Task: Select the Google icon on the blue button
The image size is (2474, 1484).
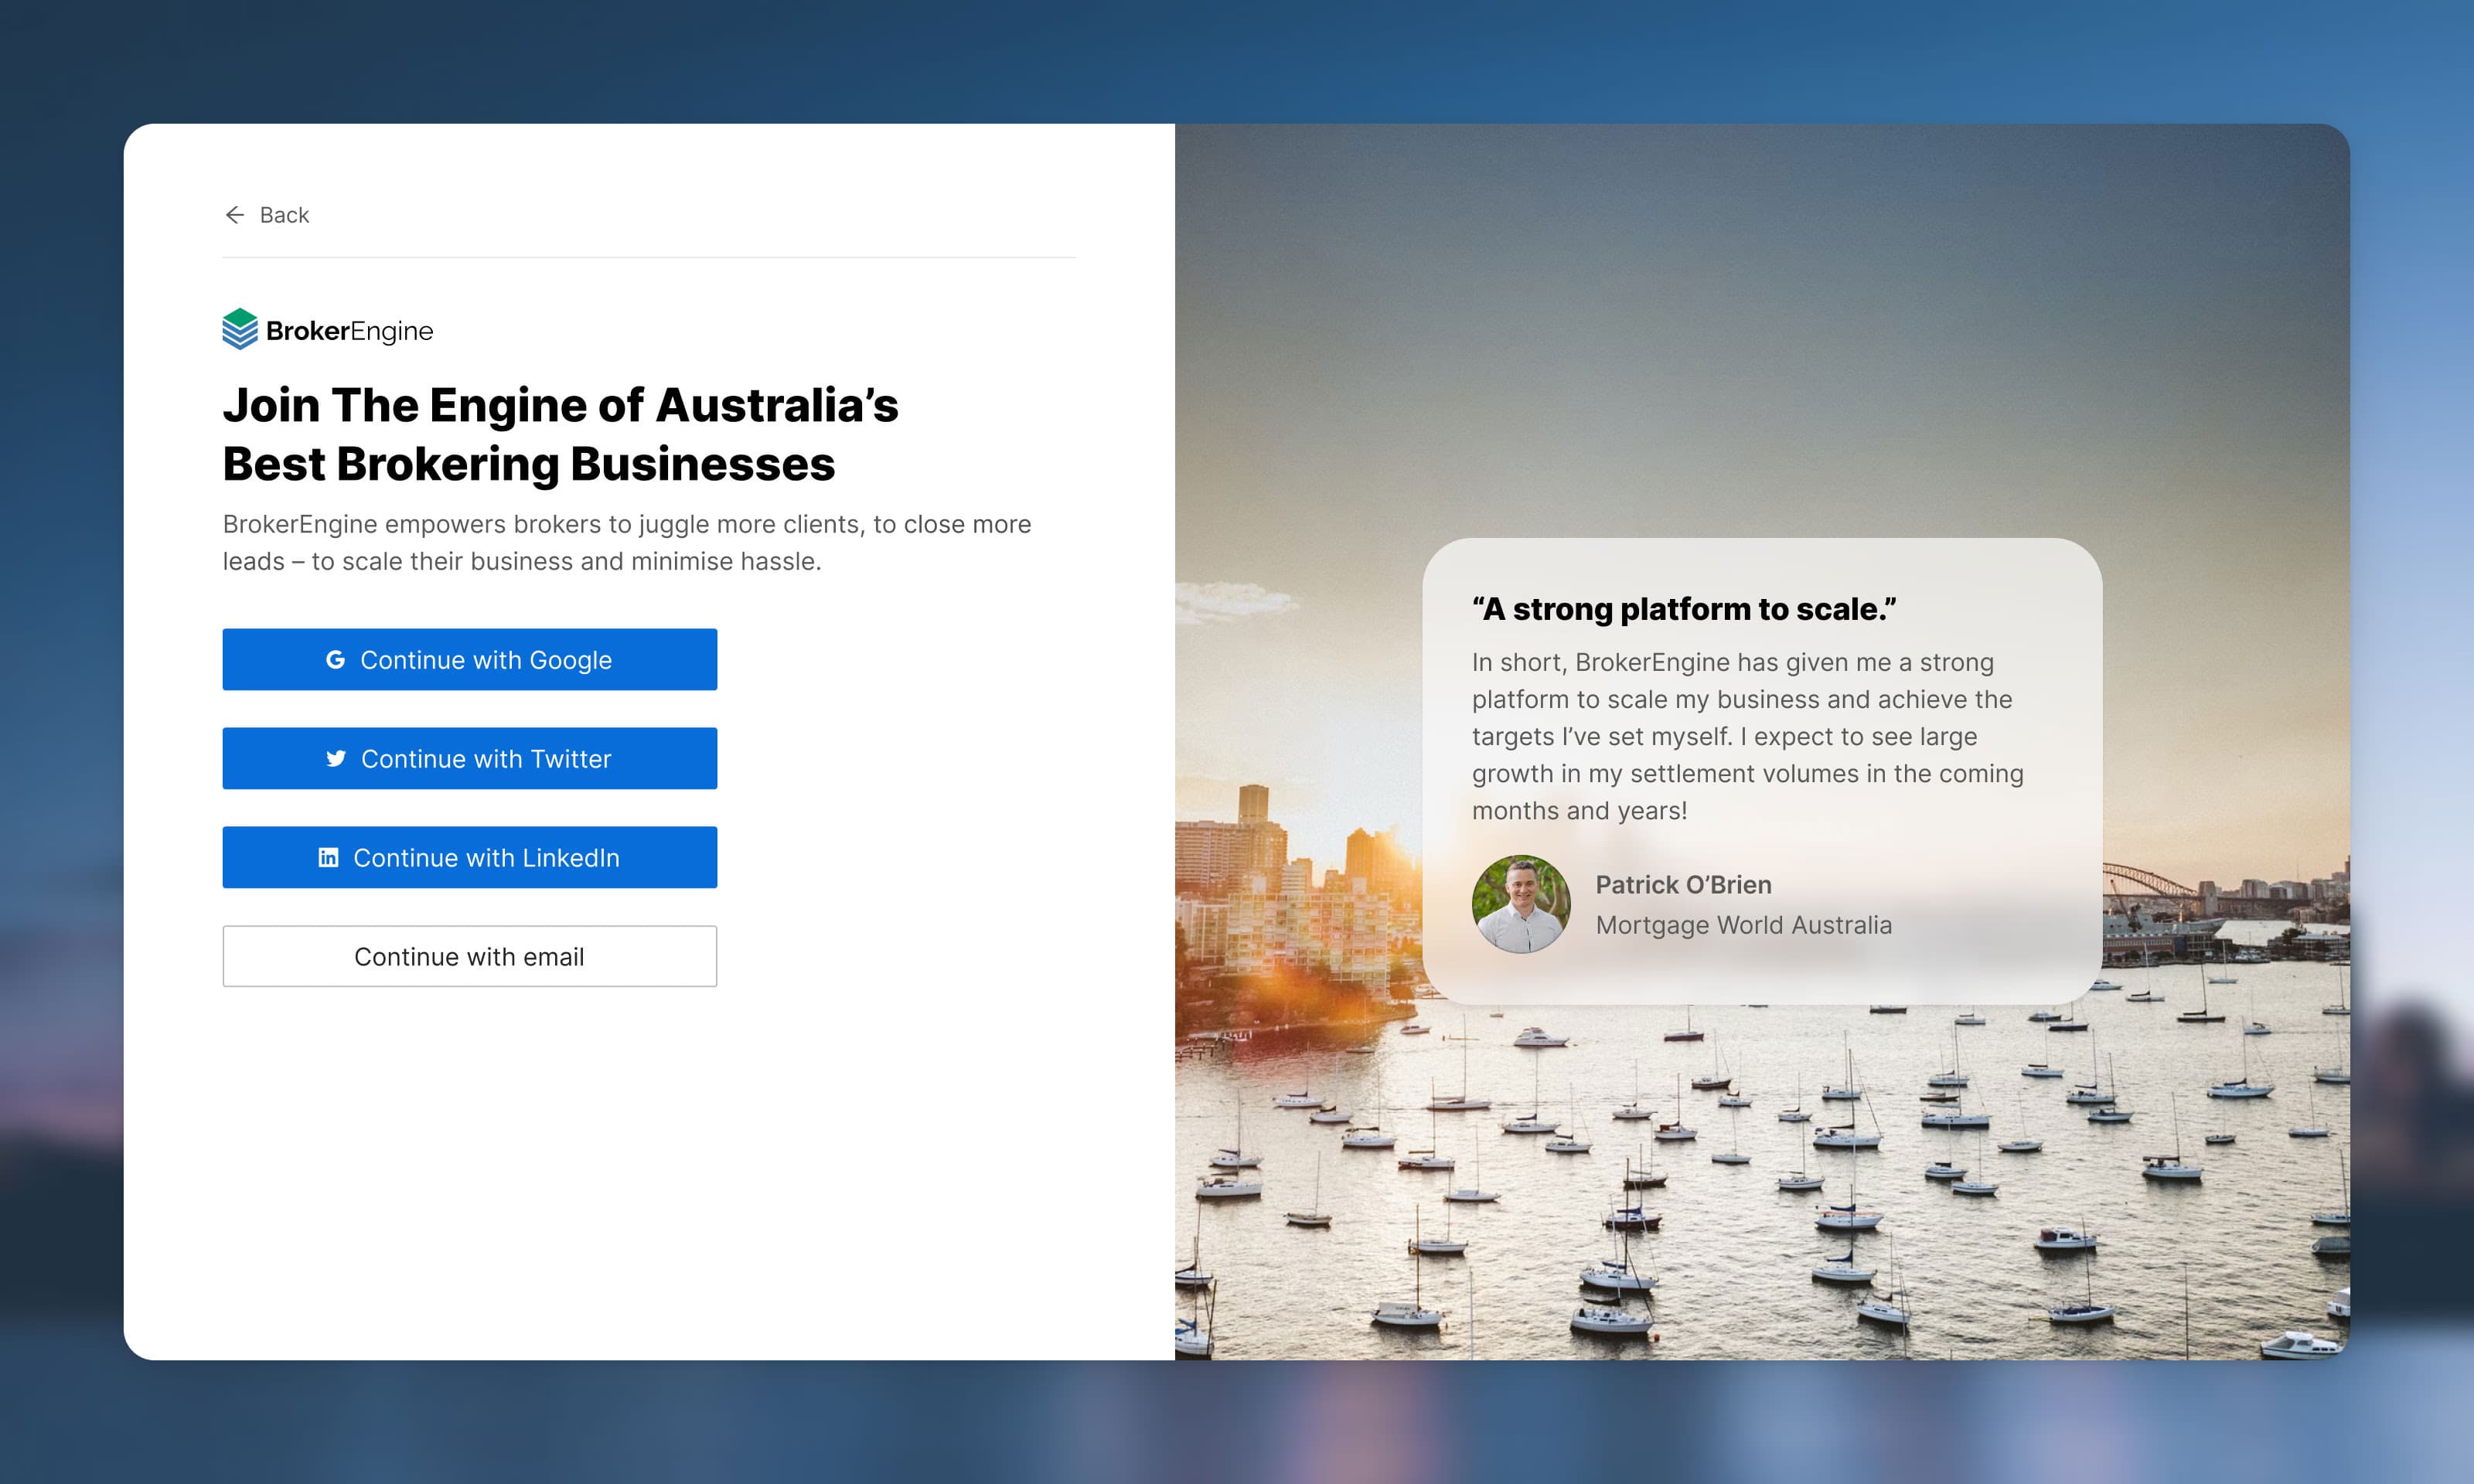Action: [336, 659]
